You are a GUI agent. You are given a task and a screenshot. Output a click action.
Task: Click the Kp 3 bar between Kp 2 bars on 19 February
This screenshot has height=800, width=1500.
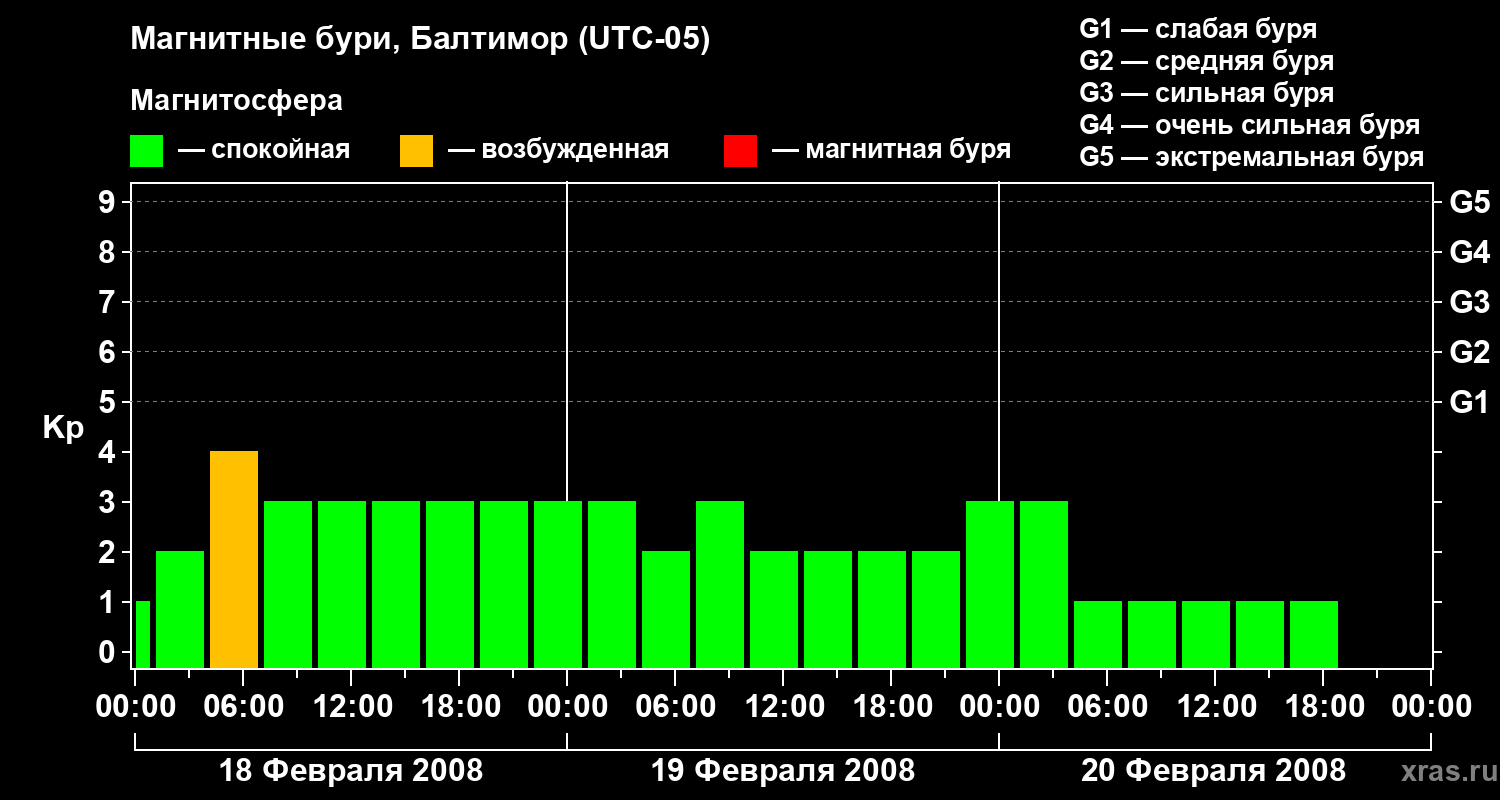click(x=720, y=584)
